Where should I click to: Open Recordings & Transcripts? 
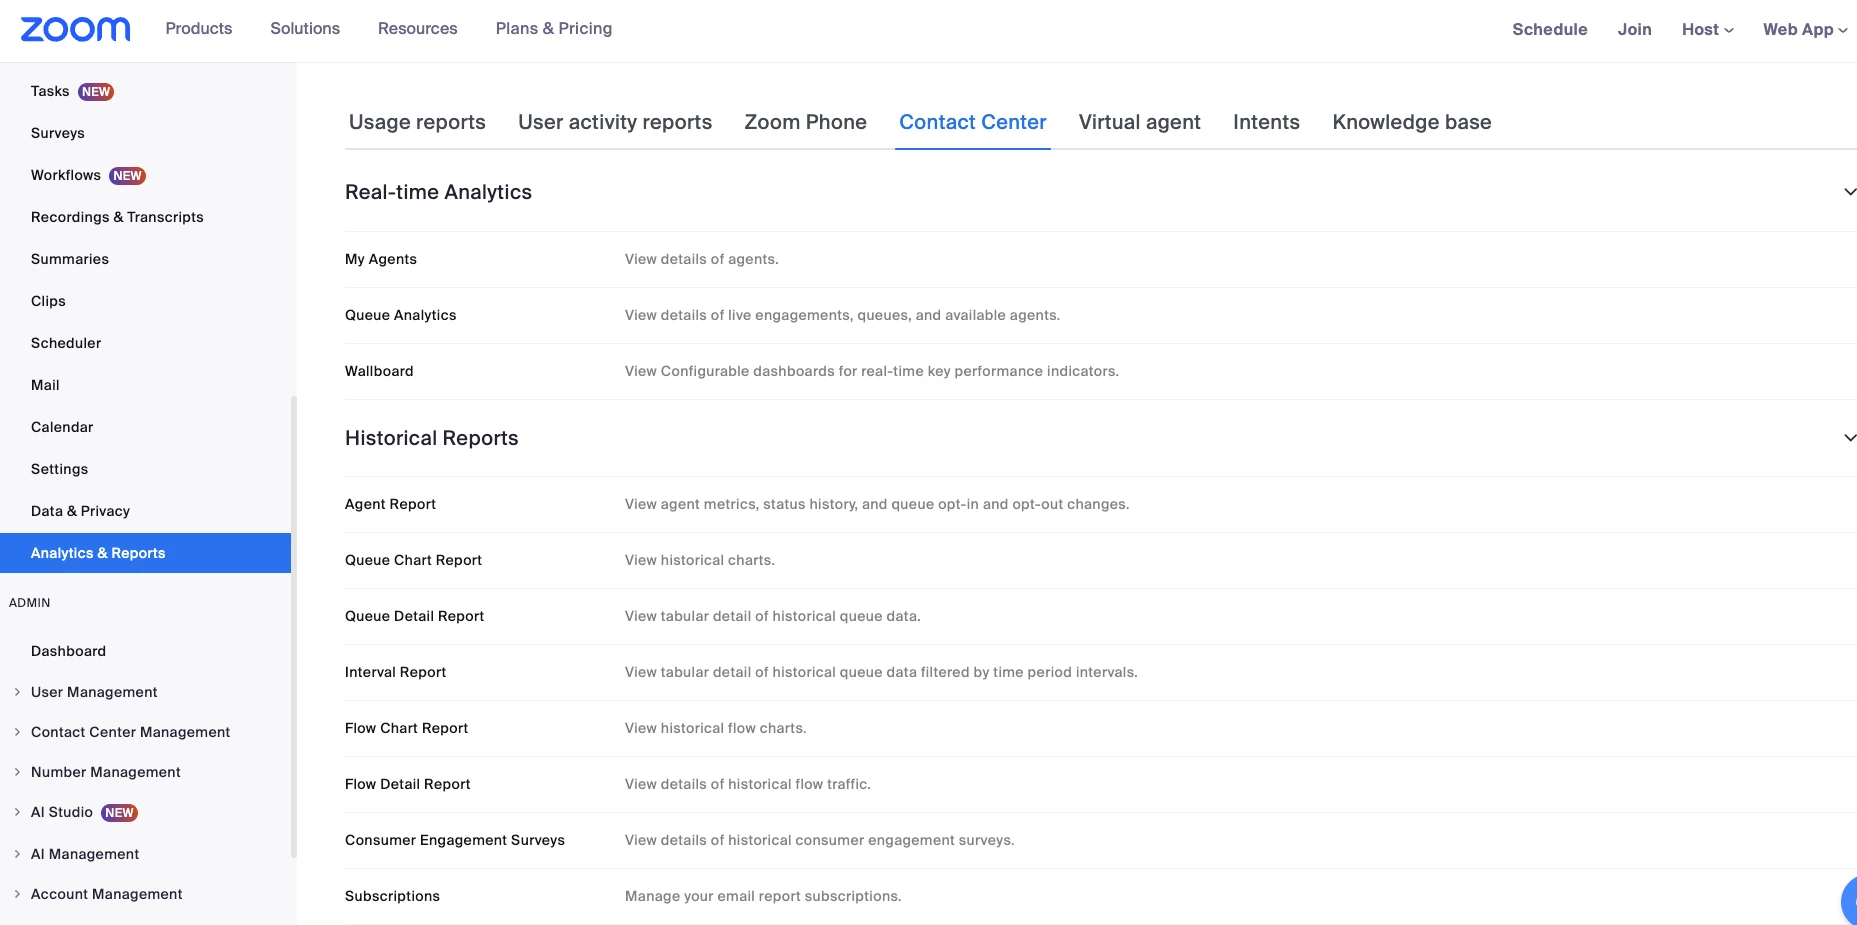point(117,217)
